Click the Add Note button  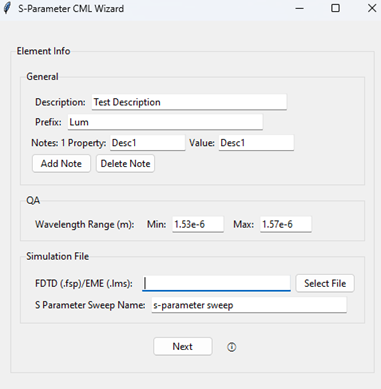(61, 164)
